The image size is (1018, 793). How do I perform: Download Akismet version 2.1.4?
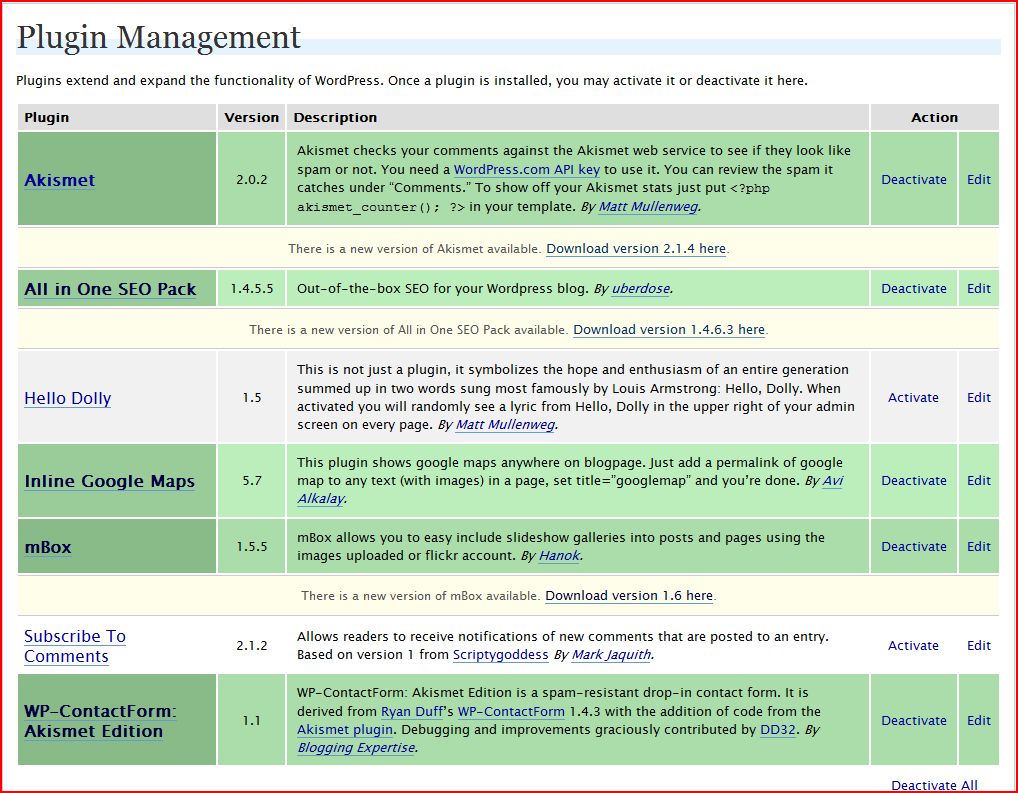coord(636,249)
